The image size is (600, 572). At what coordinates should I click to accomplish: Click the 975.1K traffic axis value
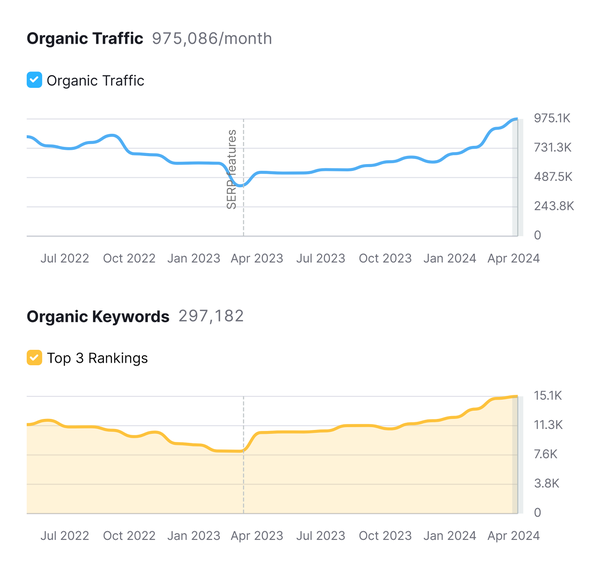(552, 118)
